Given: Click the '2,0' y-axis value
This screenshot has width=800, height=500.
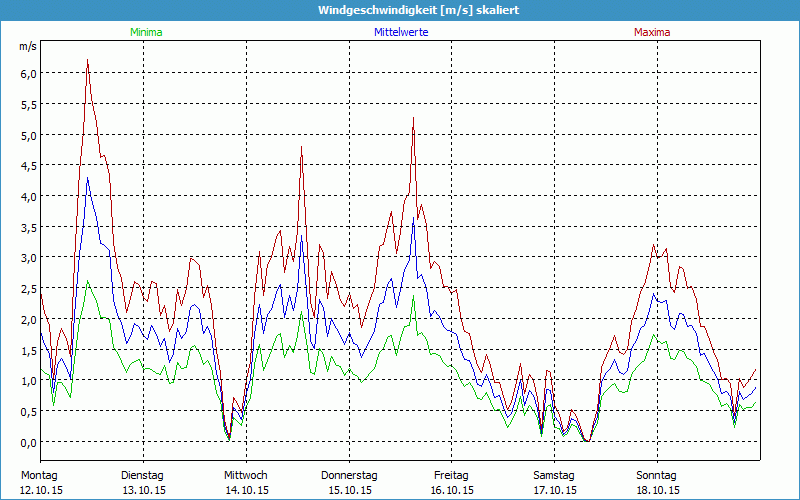Looking at the screenshot, I should 28,319.
